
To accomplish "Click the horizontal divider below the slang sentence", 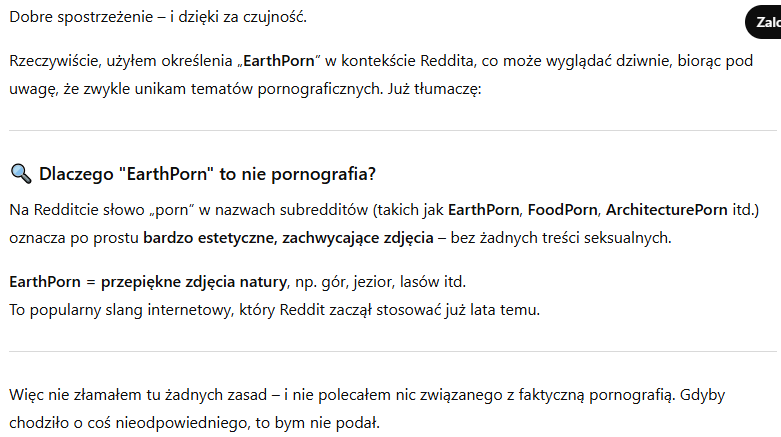I will [392, 351].
